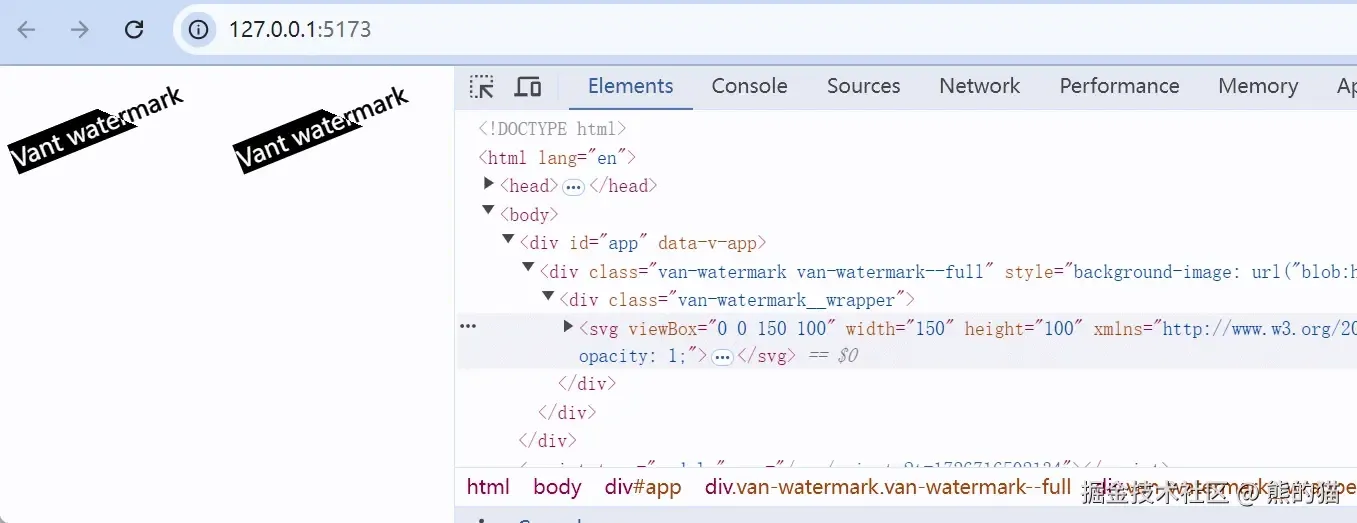Open the Console tab
Image resolution: width=1357 pixels, height=523 pixels.
pos(749,86)
